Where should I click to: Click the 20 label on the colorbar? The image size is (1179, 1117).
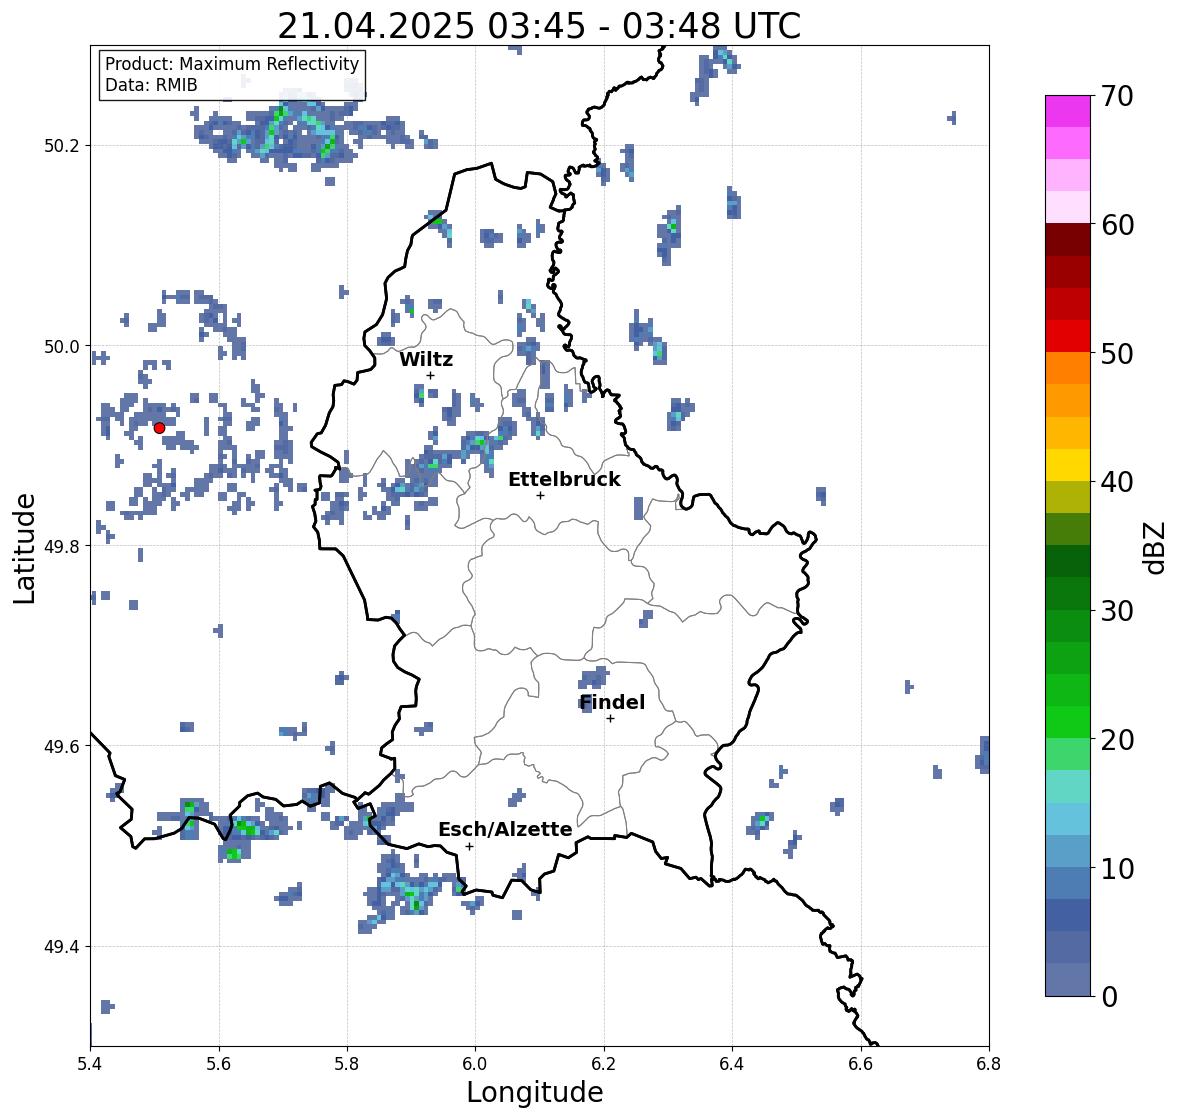1117,740
